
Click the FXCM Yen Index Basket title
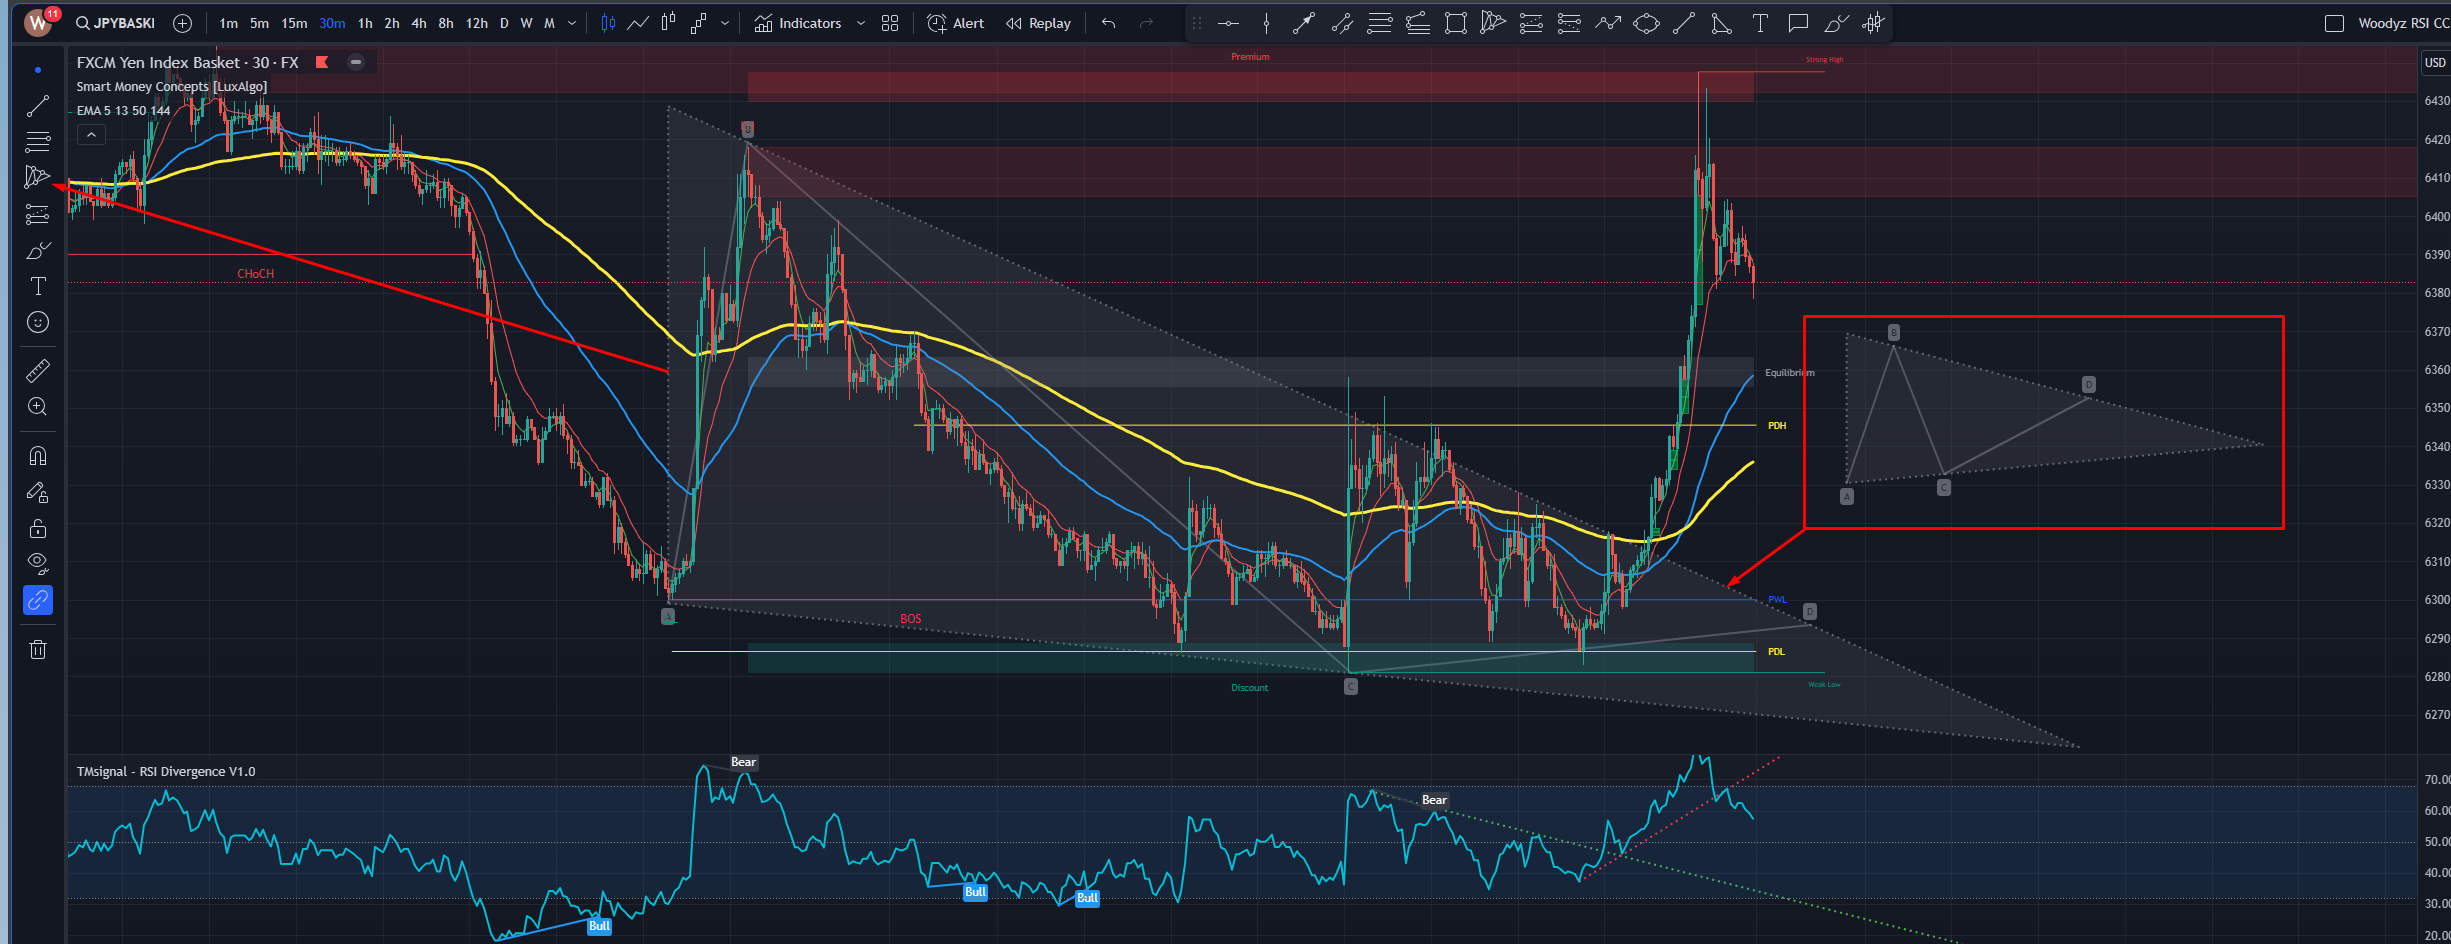(x=188, y=62)
